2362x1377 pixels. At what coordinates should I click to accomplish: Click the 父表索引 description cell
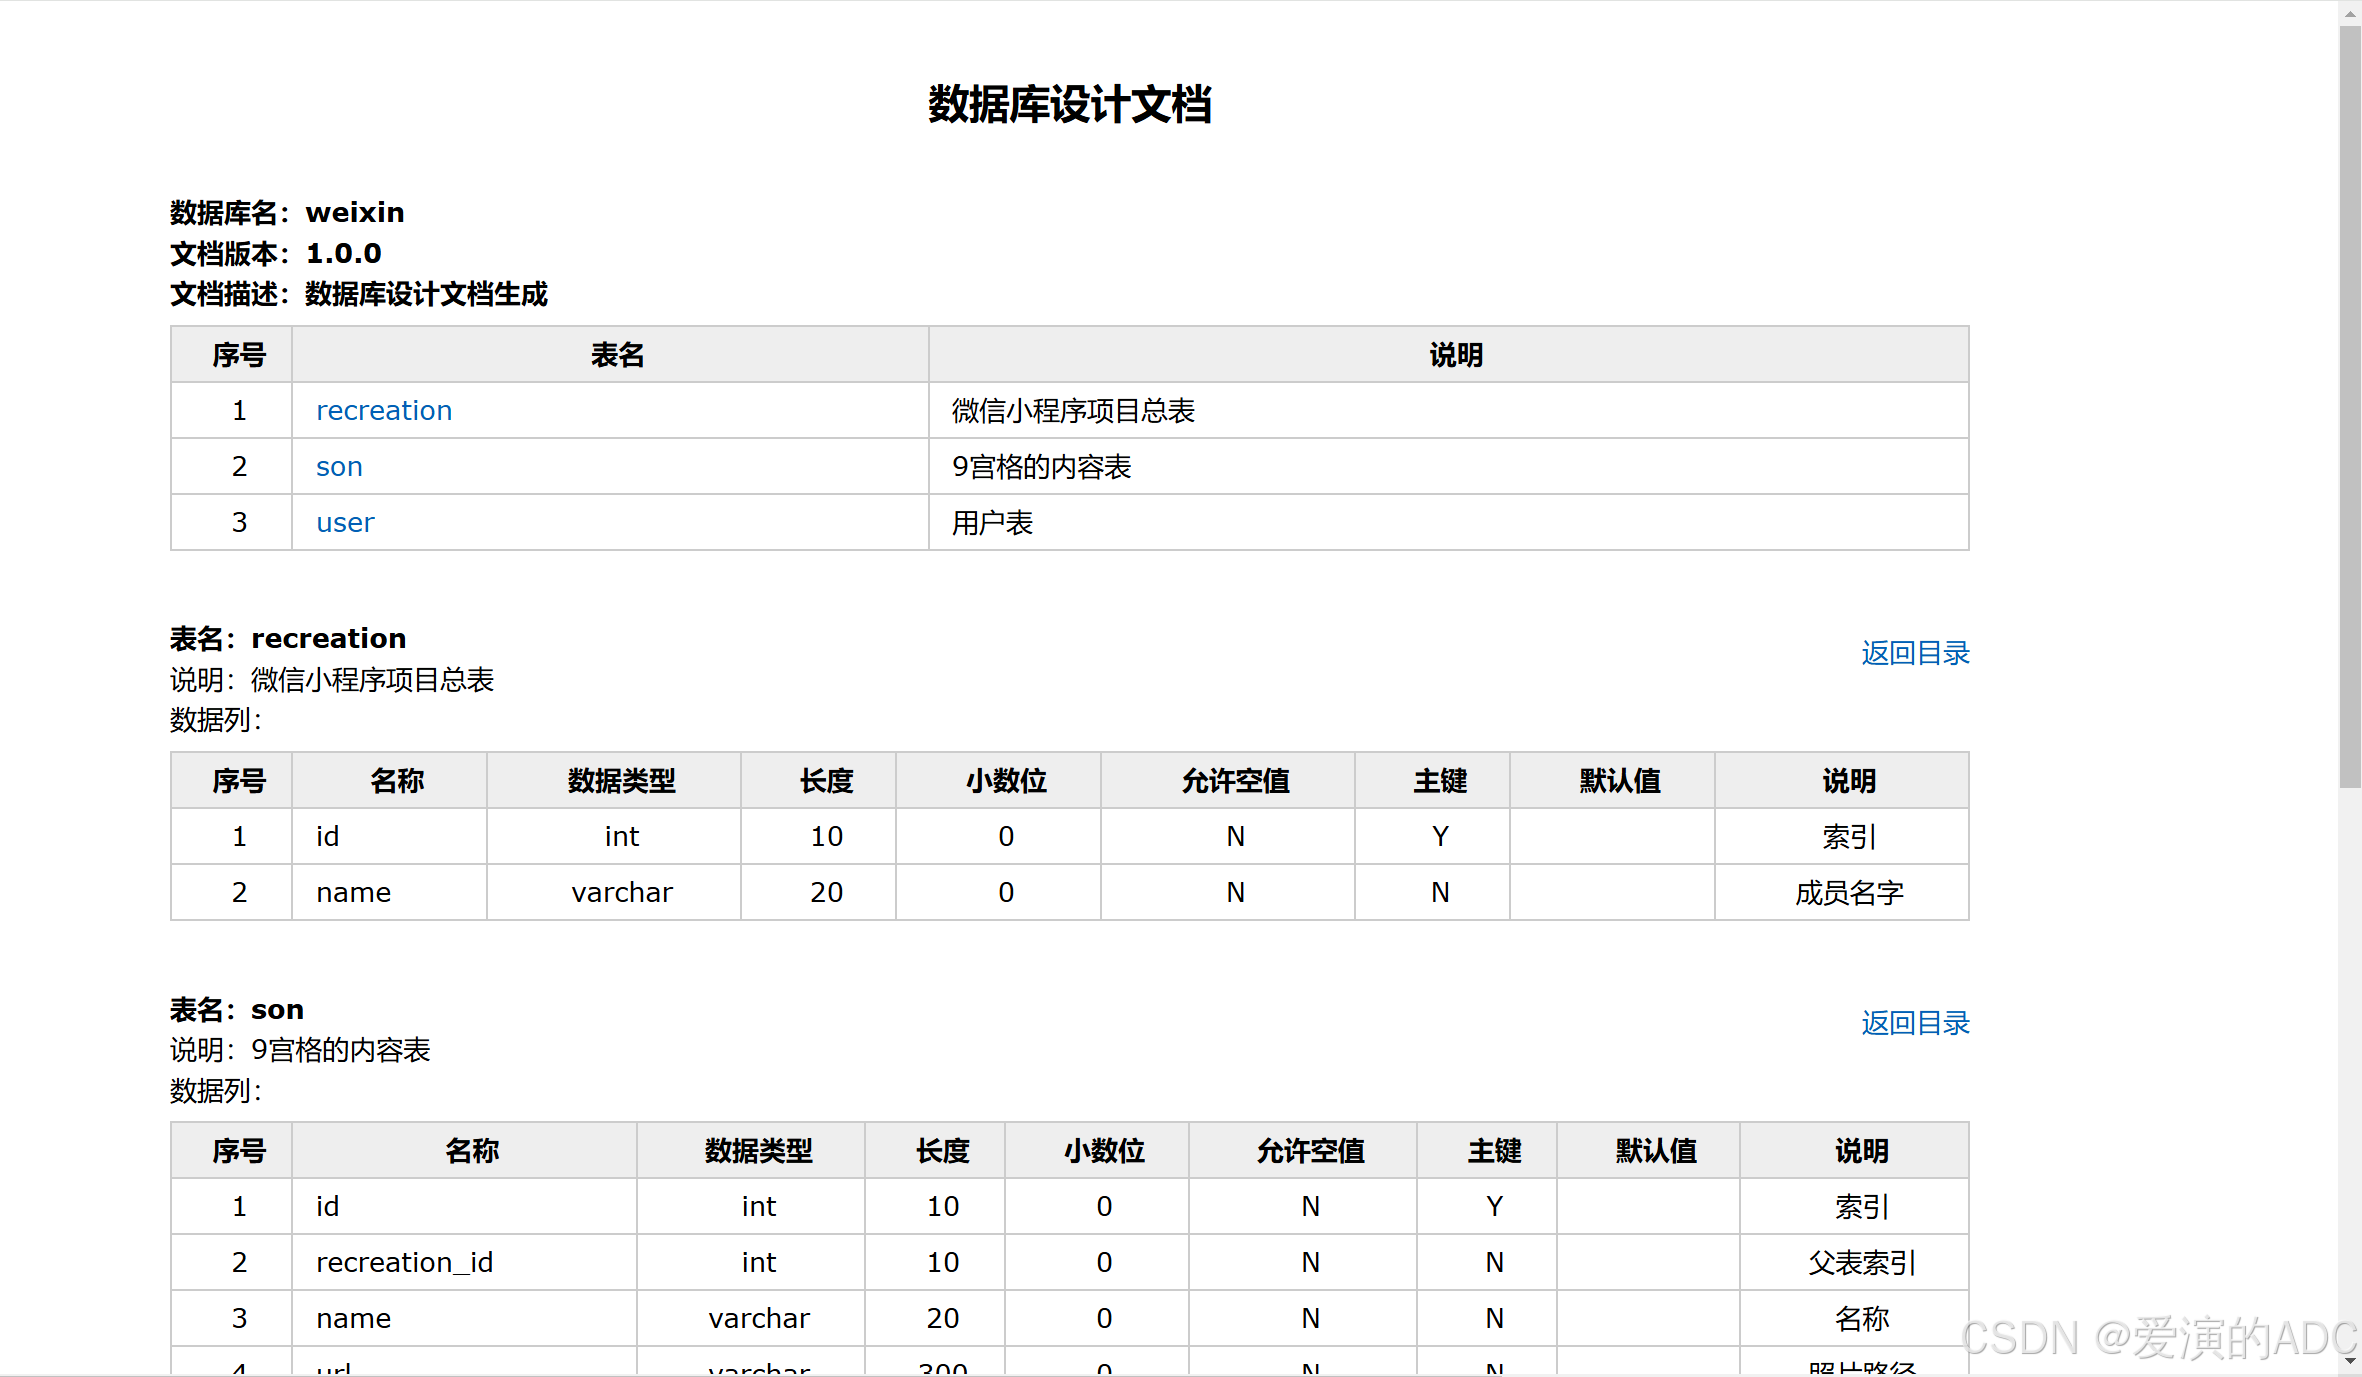pyautogui.click(x=1861, y=1262)
